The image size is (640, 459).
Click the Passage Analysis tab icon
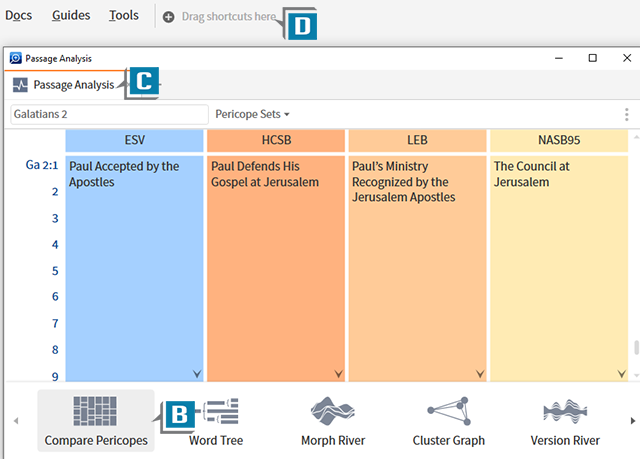click(20, 85)
